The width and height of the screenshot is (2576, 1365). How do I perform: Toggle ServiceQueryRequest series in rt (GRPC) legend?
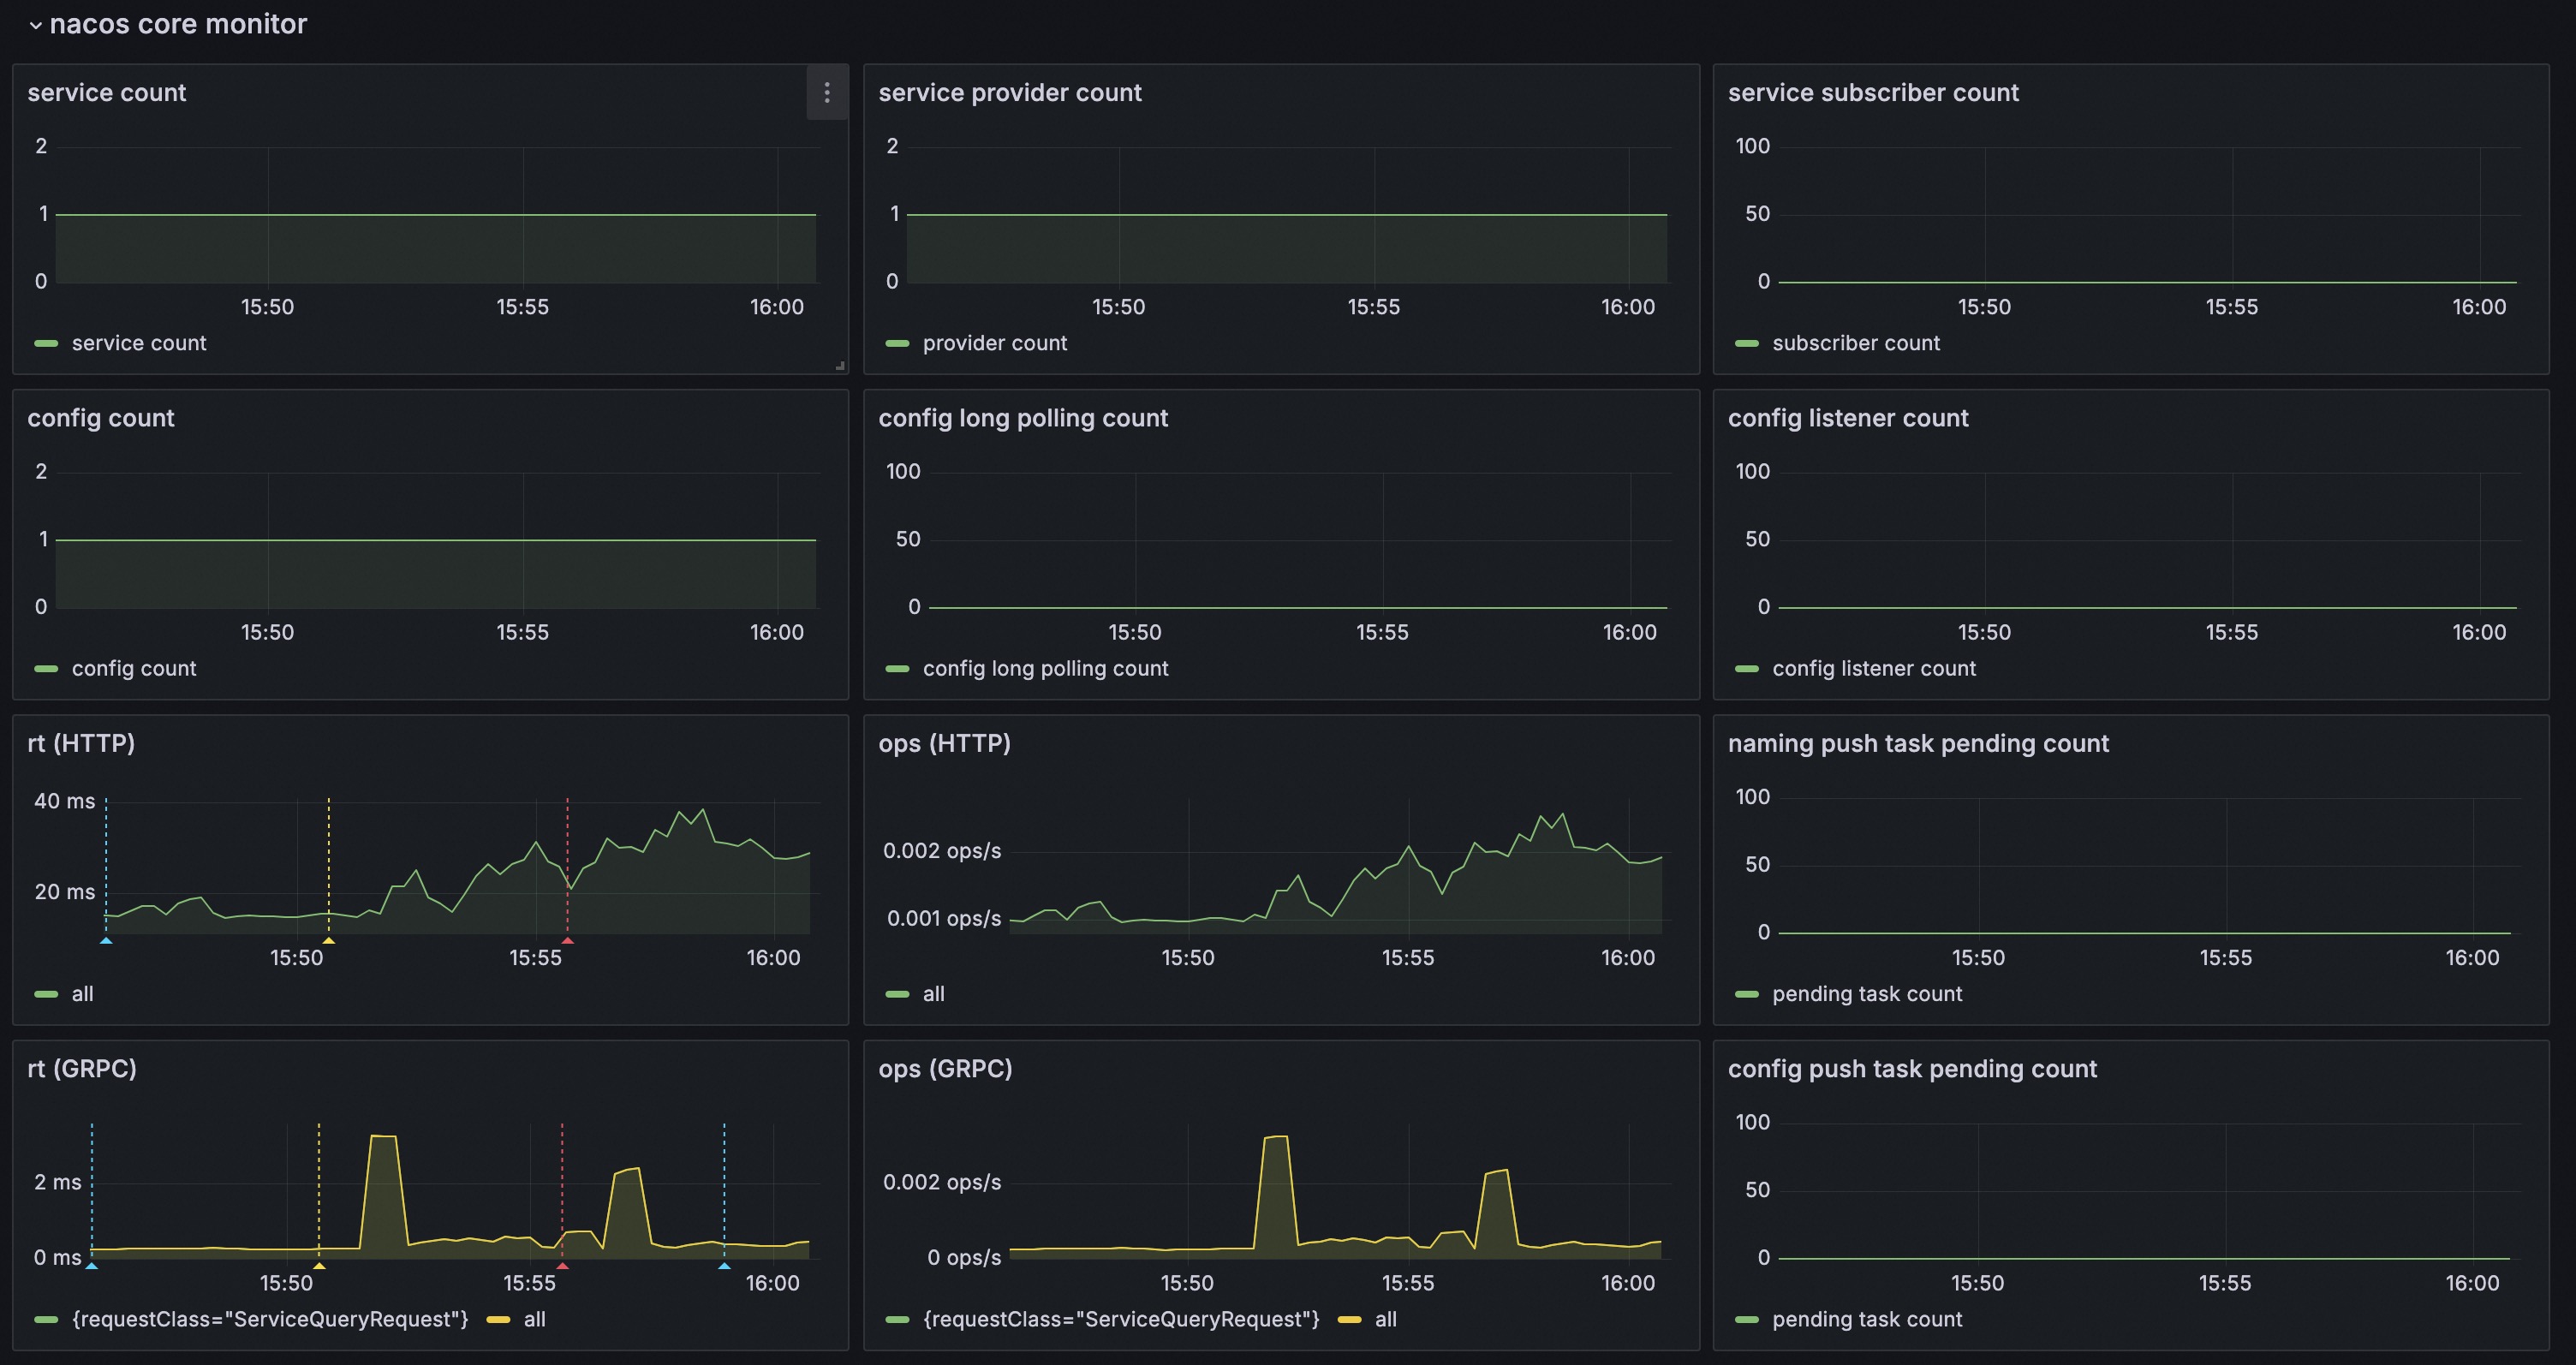click(x=270, y=1319)
